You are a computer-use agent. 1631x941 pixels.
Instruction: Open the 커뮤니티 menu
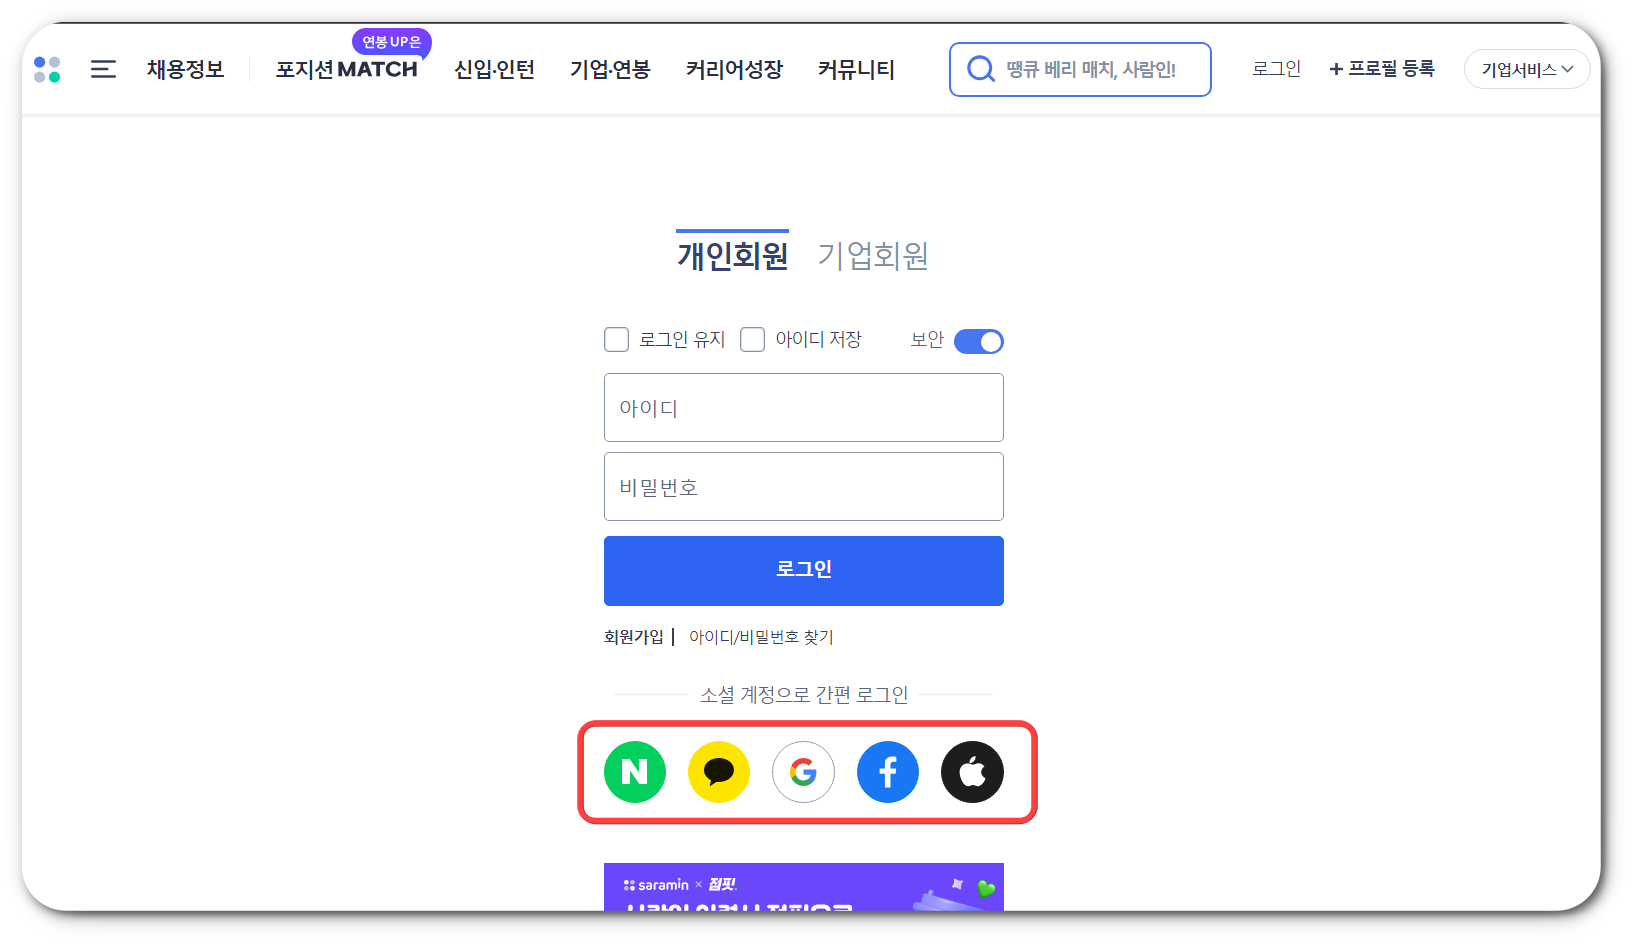[x=856, y=69]
